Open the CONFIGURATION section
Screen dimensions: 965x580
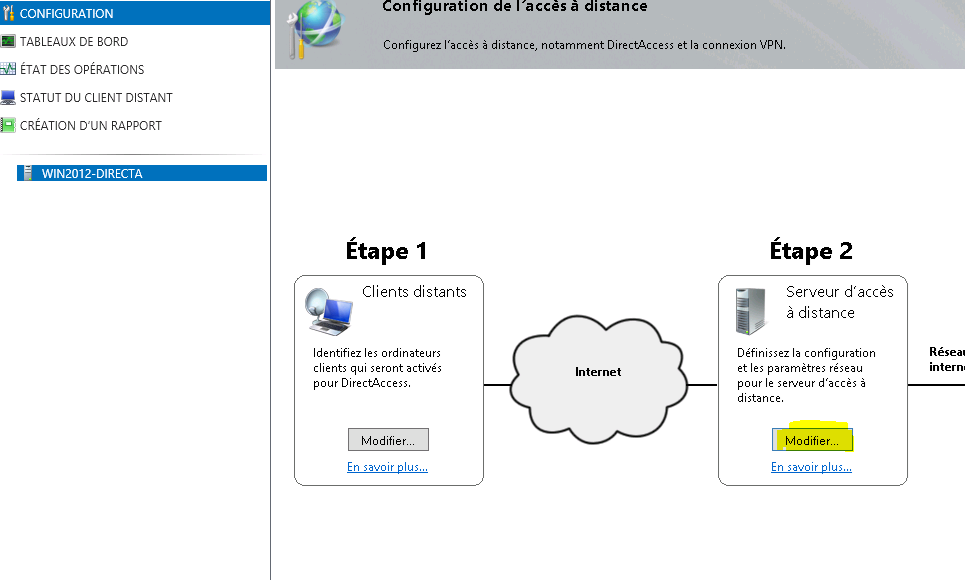[x=135, y=13]
